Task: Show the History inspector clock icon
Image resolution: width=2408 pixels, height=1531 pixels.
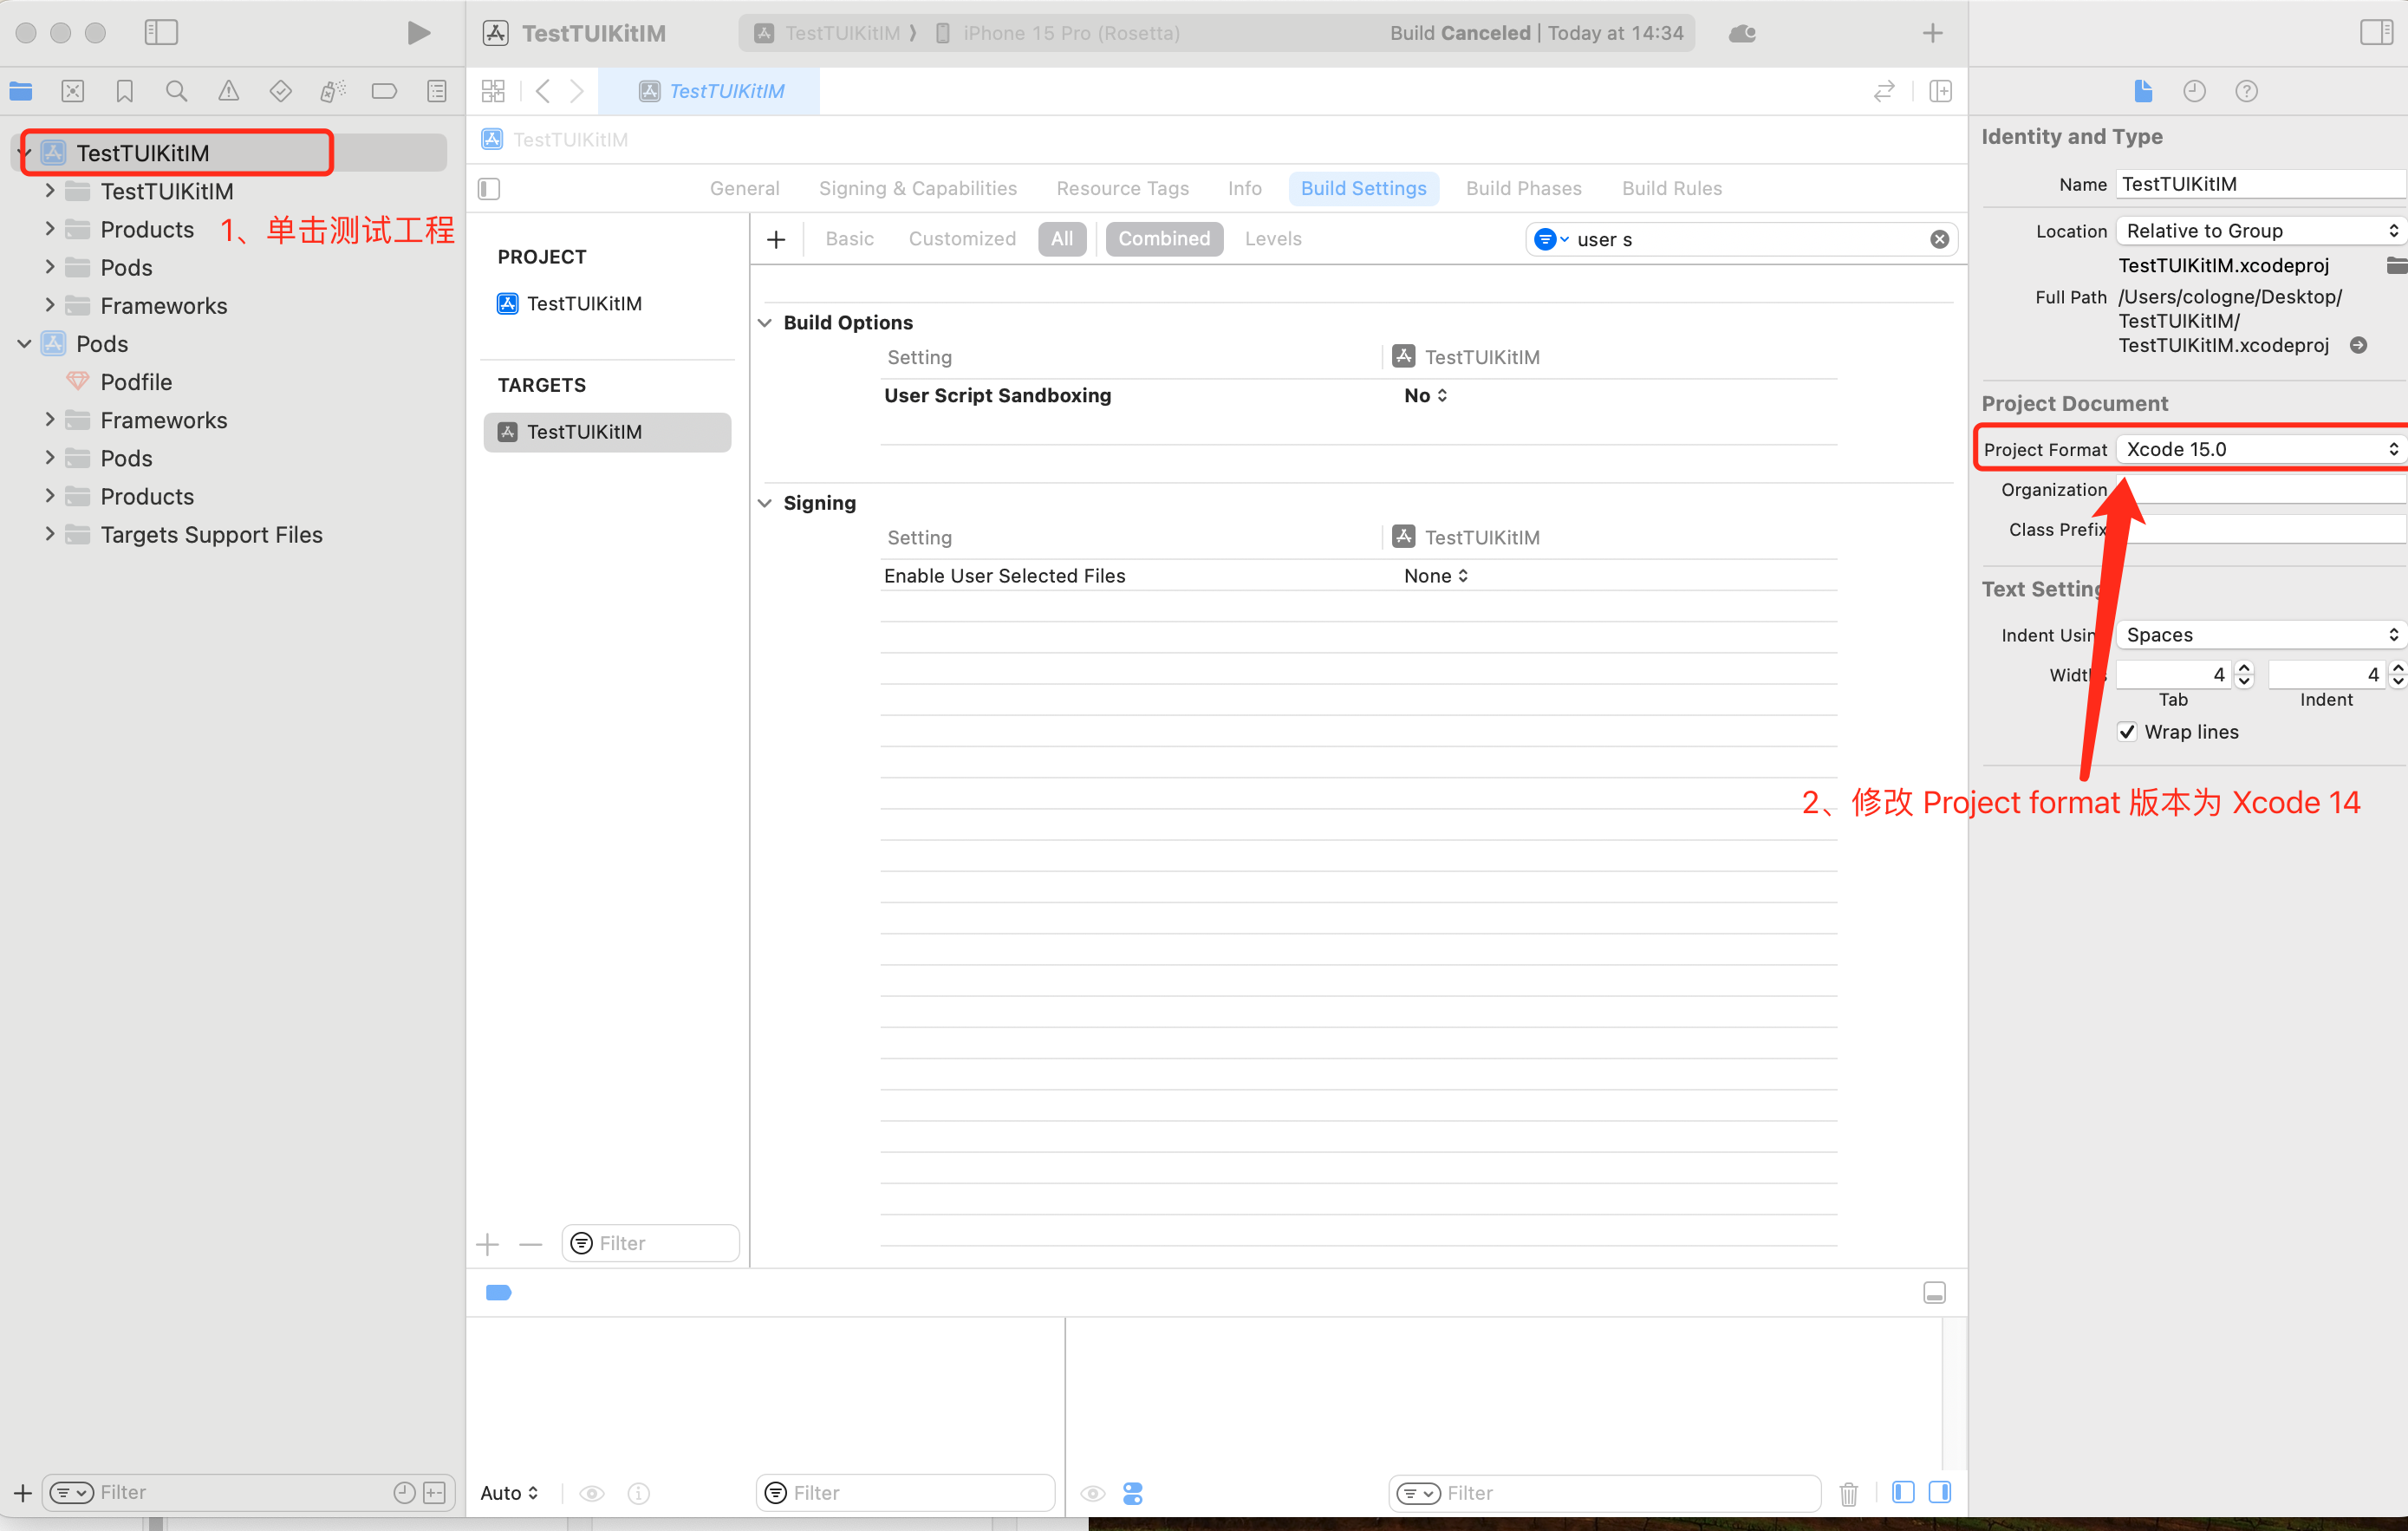Action: 2194,91
